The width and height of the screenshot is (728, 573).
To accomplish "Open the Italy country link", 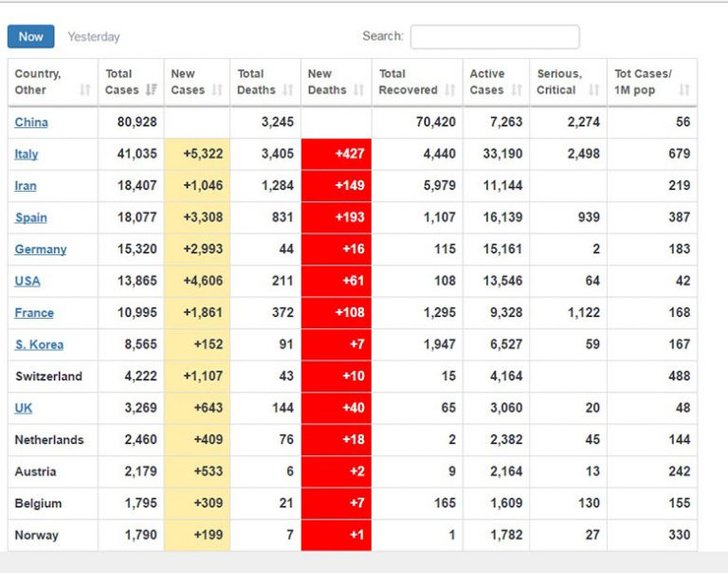I will point(26,154).
